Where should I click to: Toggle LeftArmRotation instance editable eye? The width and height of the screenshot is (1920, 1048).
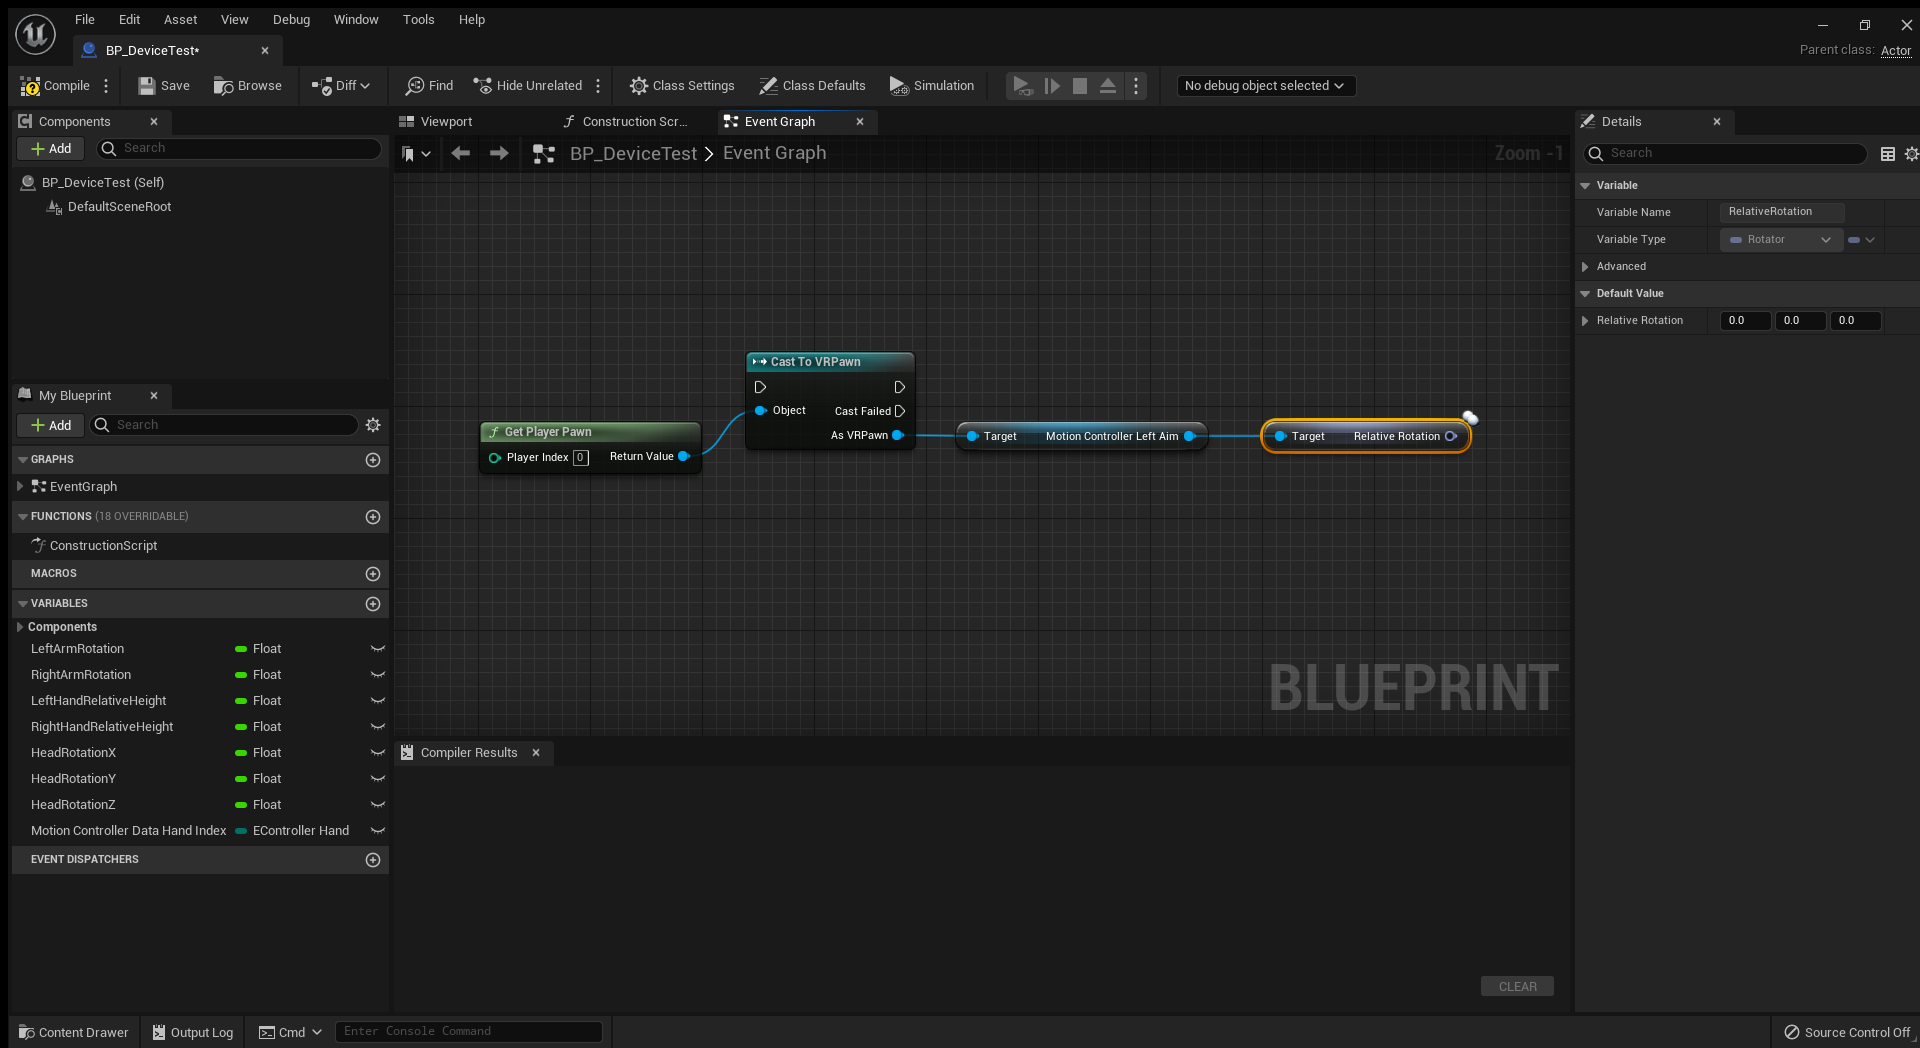click(x=378, y=649)
